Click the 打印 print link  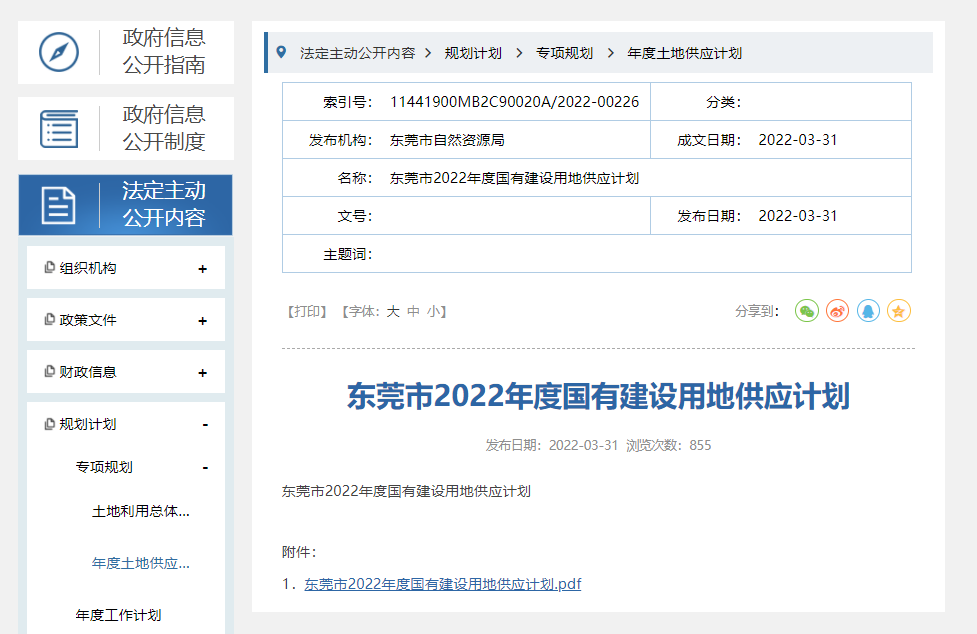tap(307, 312)
